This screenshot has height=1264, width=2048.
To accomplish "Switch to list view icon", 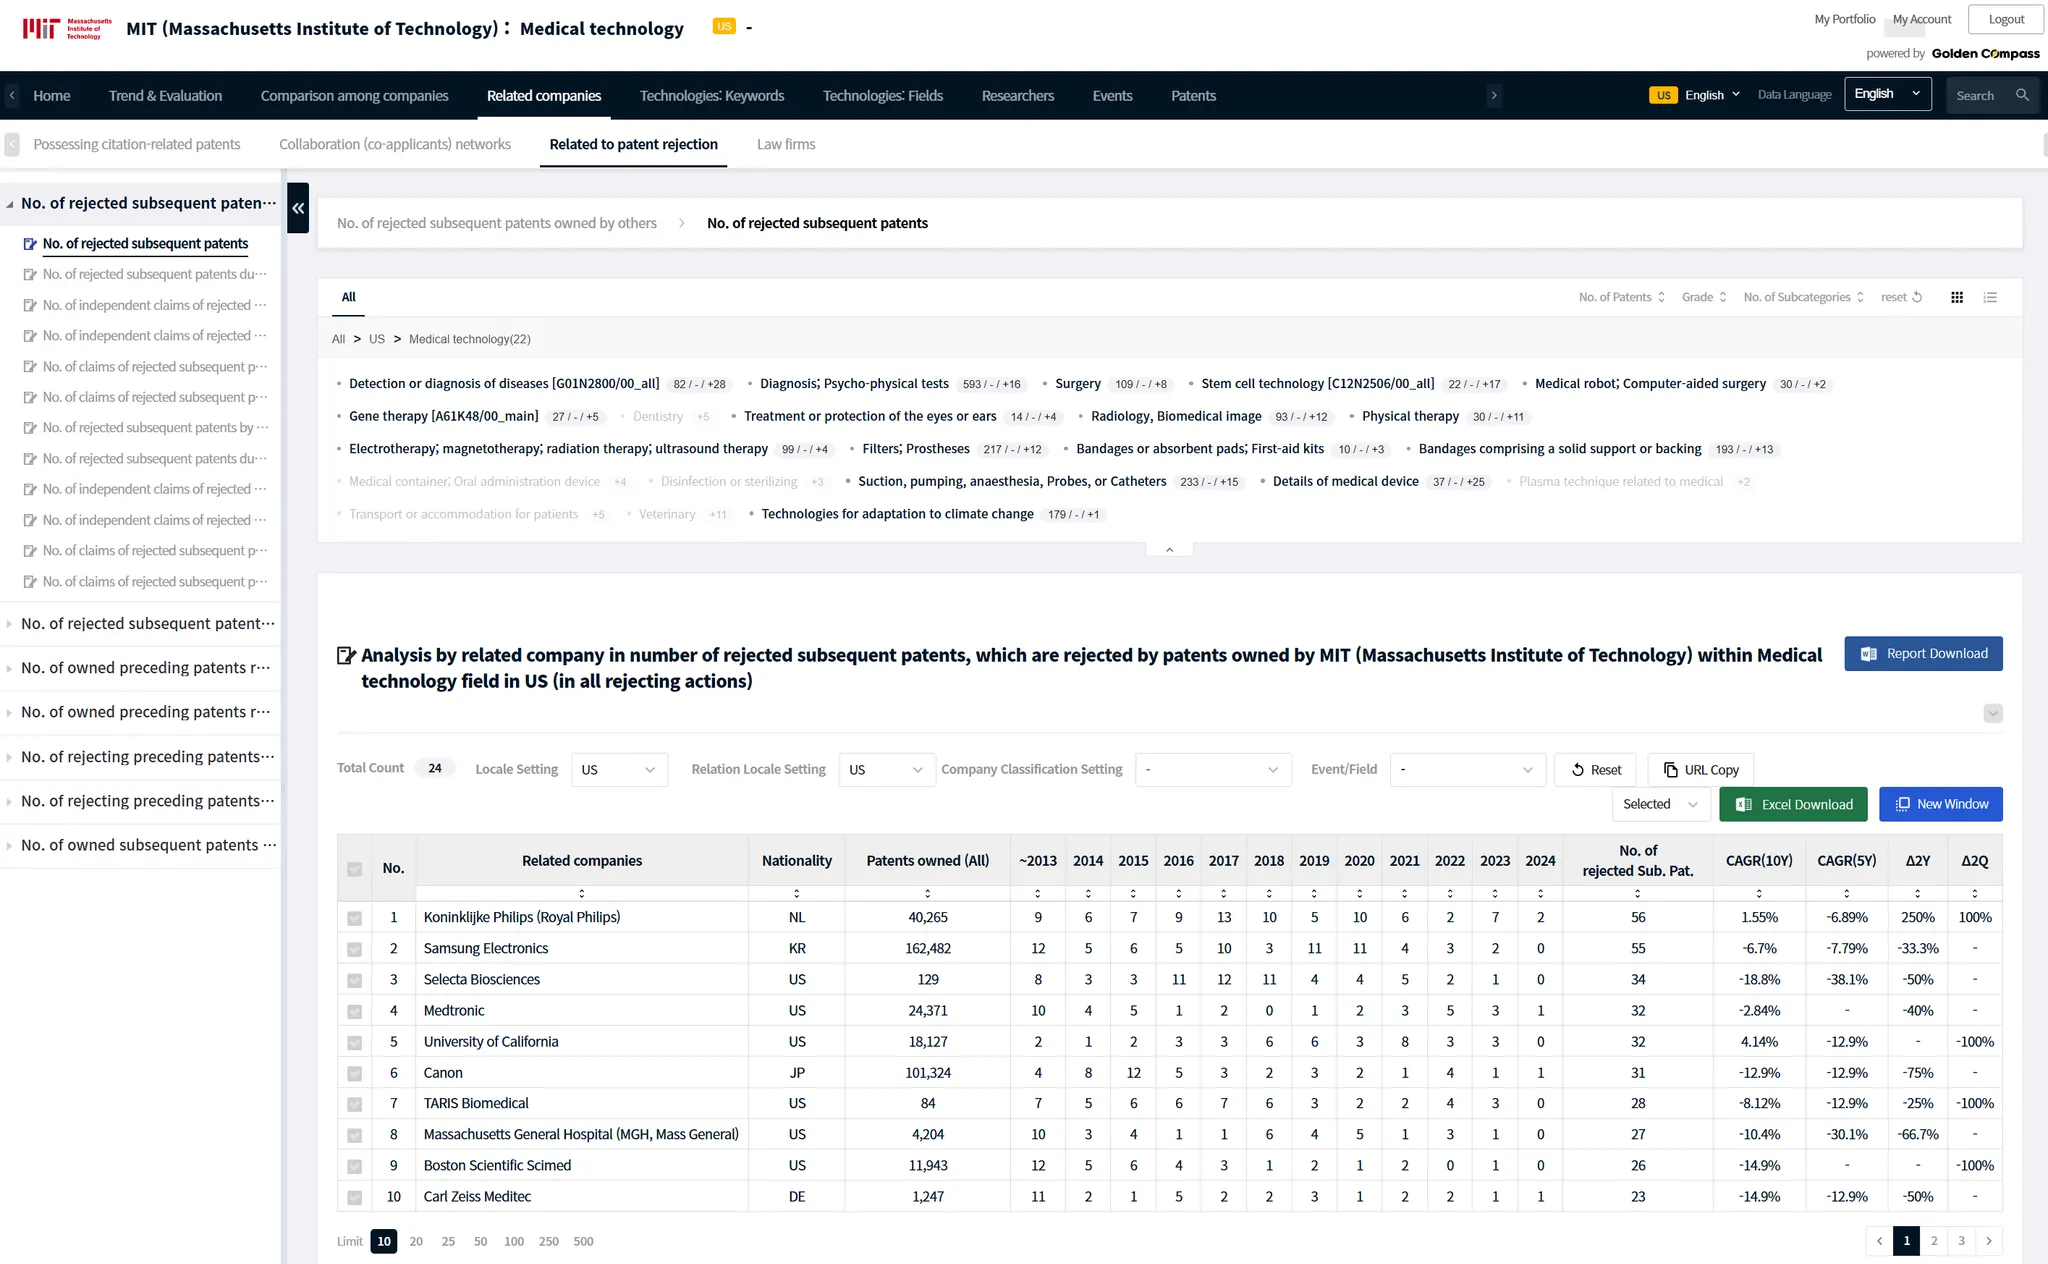I will coord(1990,297).
